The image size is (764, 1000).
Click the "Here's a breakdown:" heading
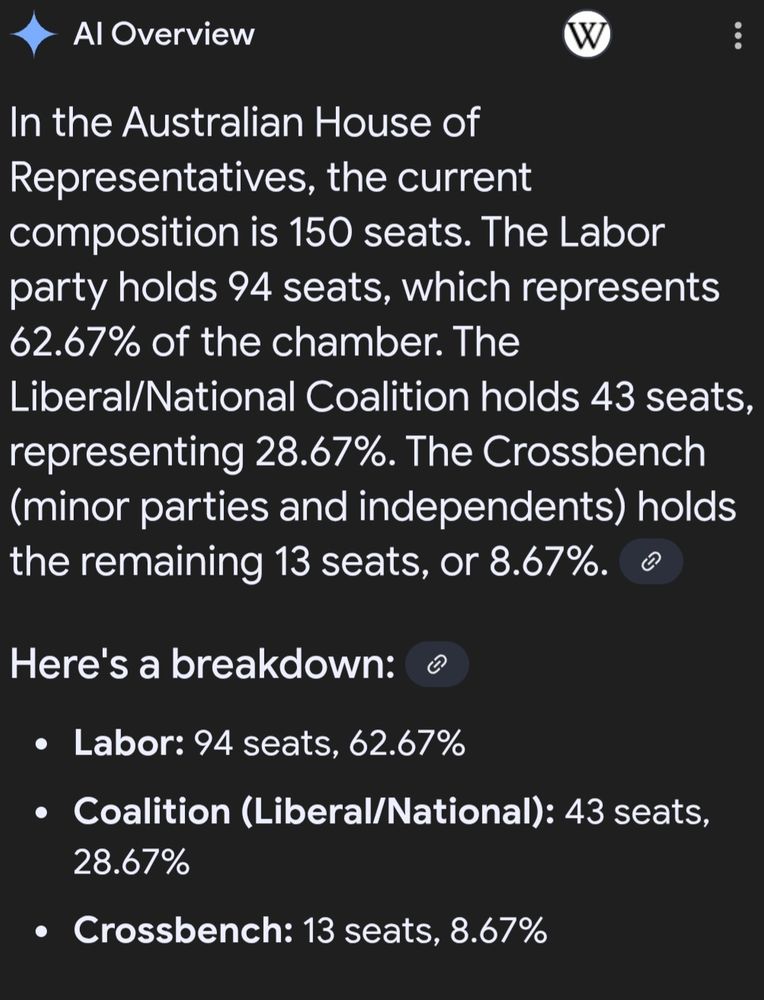(202, 666)
